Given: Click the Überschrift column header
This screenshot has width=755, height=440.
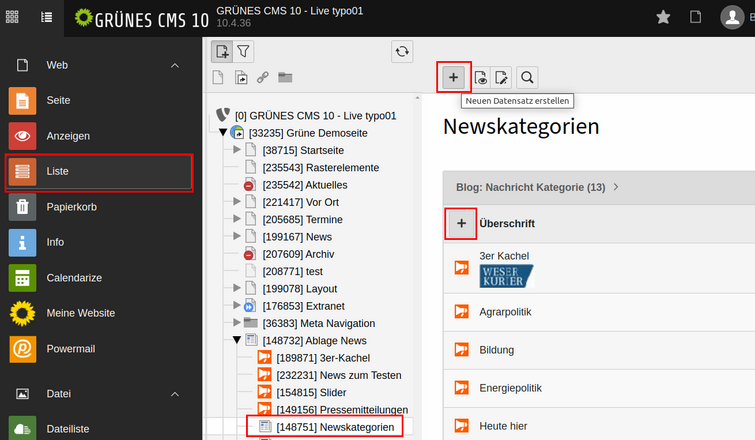Looking at the screenshot, I should (507, 224).
